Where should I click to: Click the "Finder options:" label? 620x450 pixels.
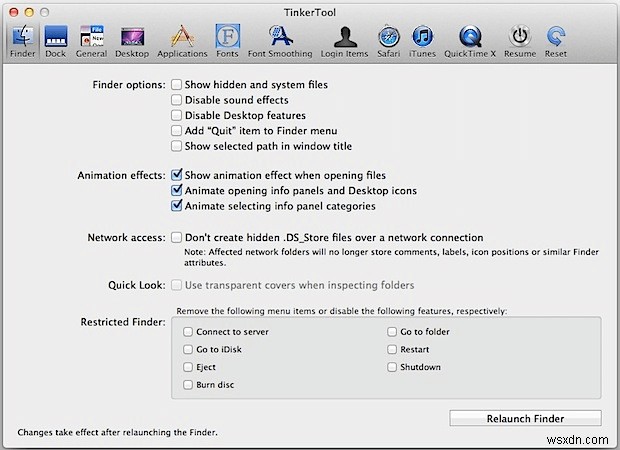click(x=129, y=85)
